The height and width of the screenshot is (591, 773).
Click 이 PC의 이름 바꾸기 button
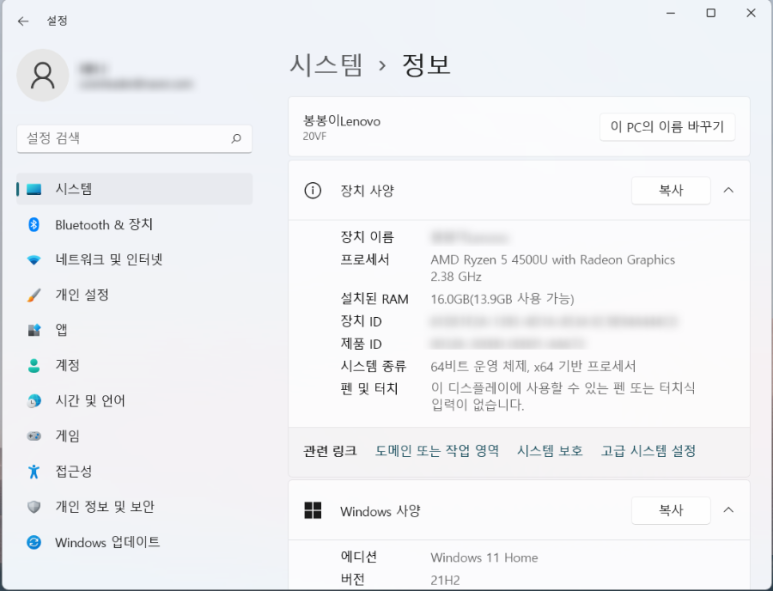coord(667,127)
